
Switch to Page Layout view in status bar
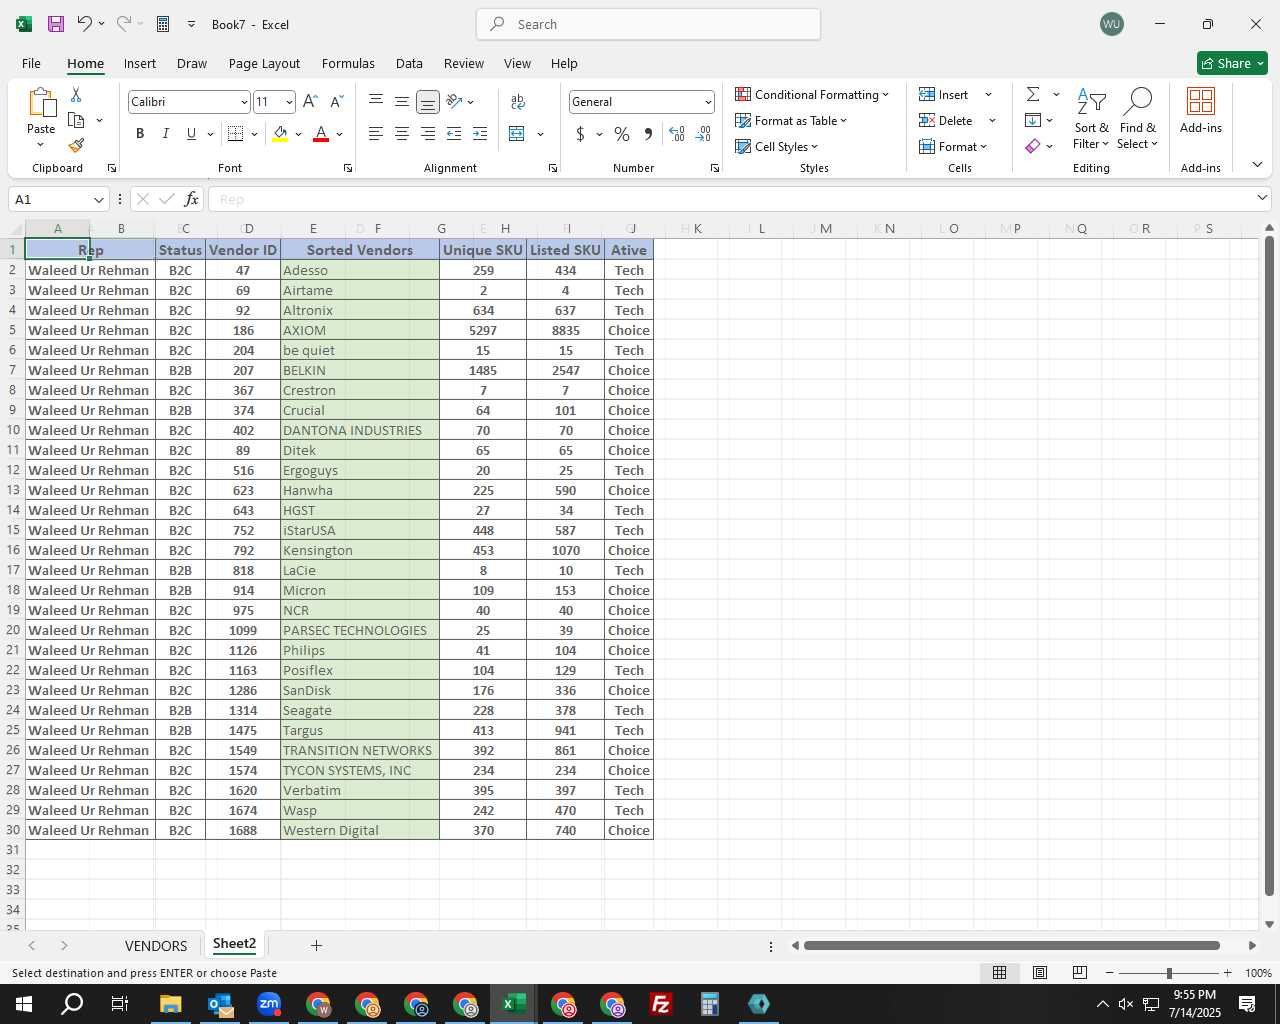1040,973
